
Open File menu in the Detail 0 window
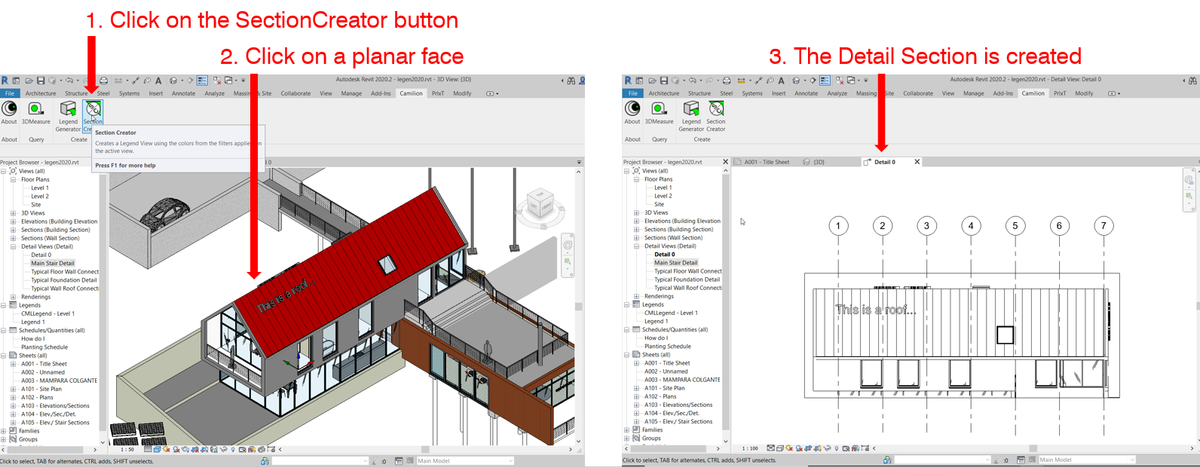(633, 93)
